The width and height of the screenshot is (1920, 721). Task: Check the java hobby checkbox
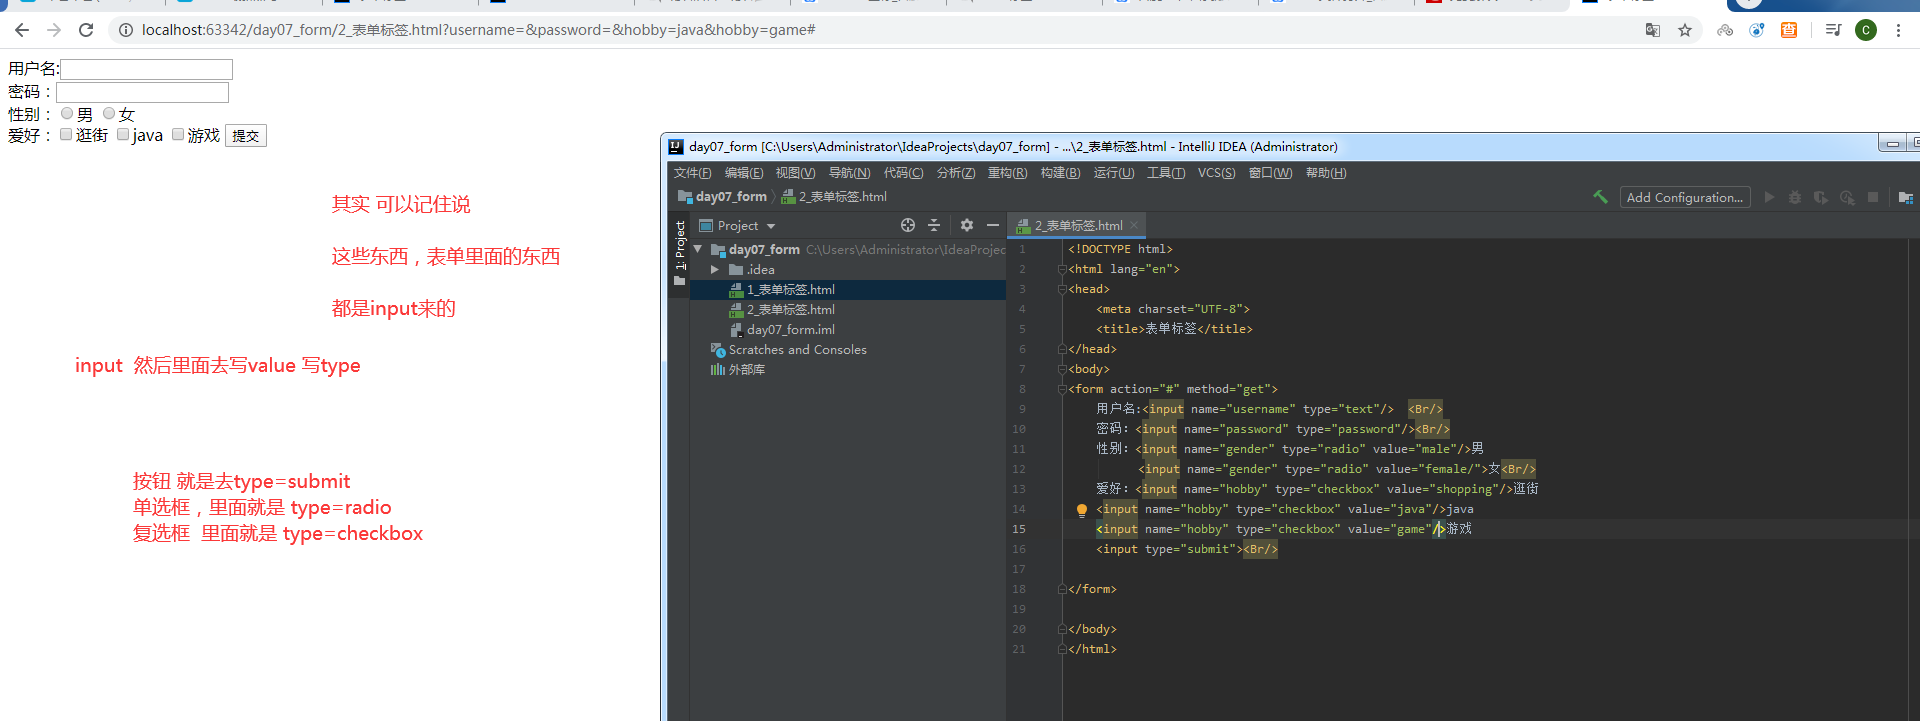click(x=123, y=135)
